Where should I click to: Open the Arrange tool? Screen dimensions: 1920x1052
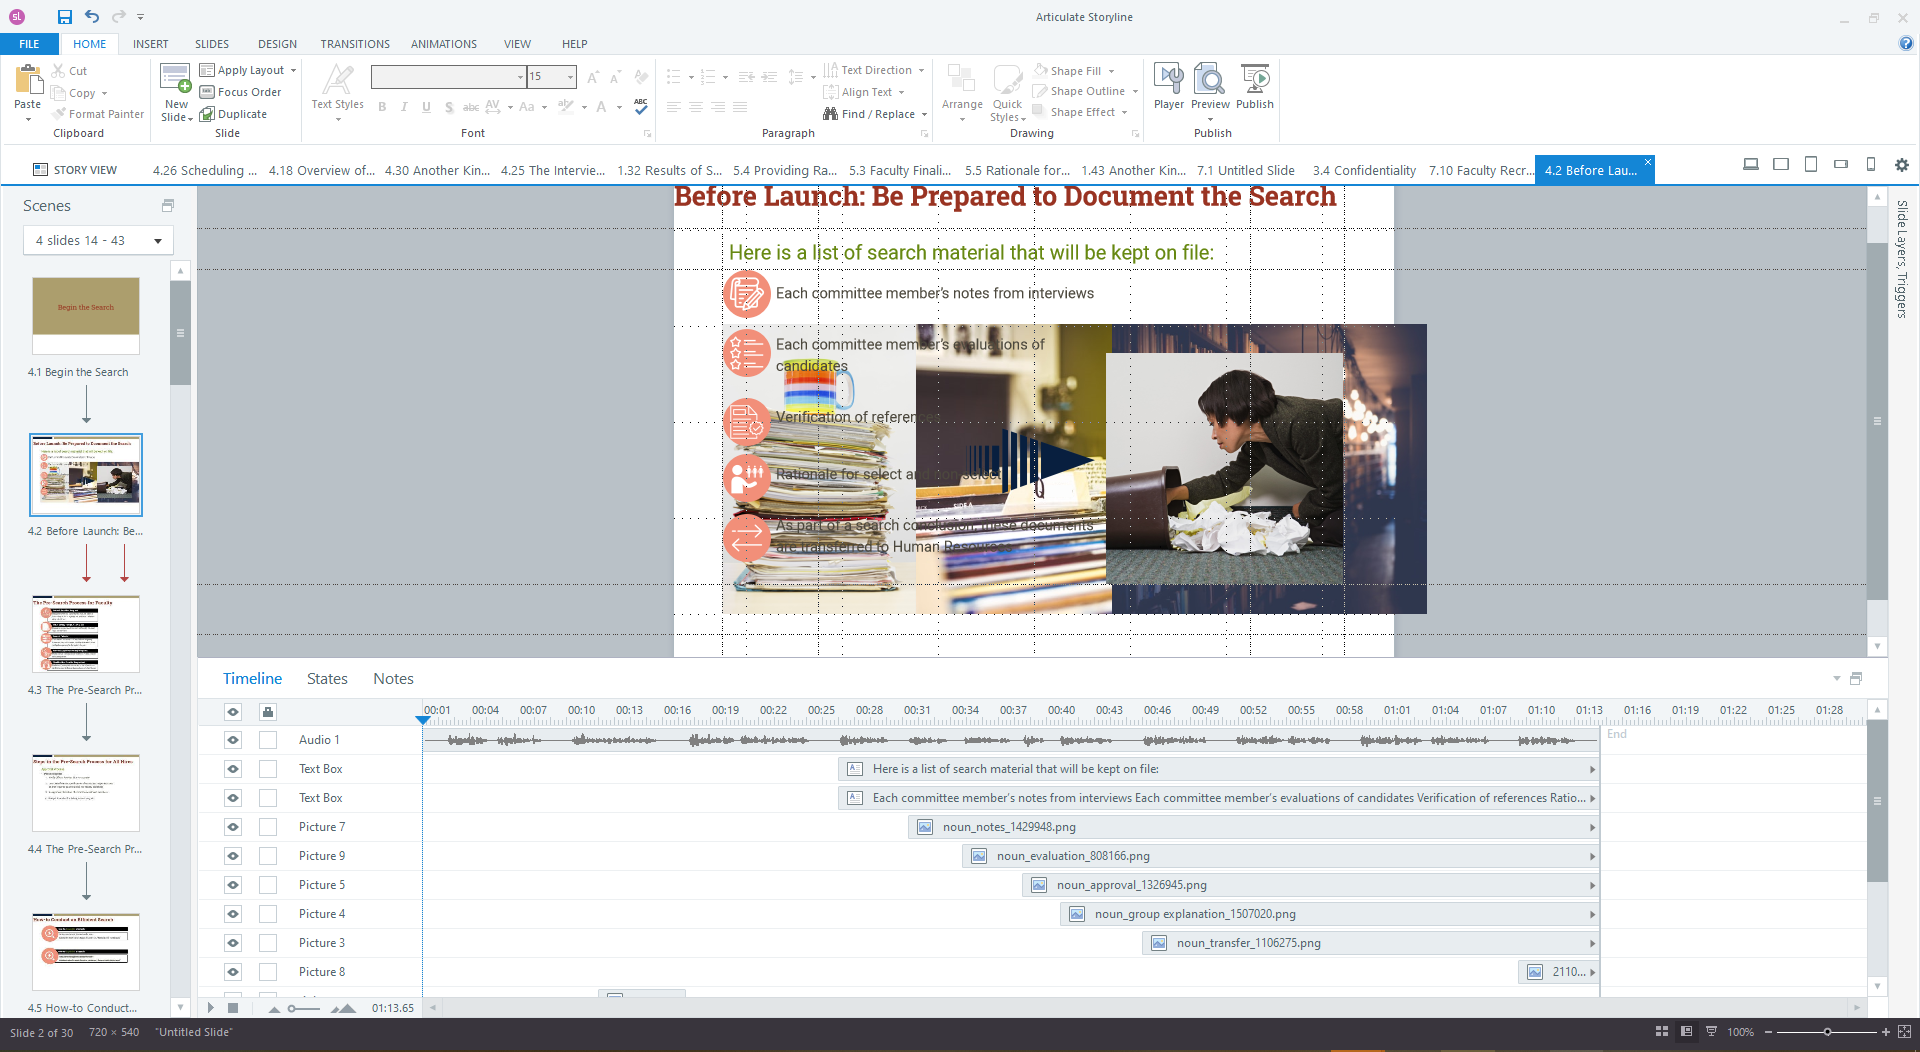[x=962, y=92]
